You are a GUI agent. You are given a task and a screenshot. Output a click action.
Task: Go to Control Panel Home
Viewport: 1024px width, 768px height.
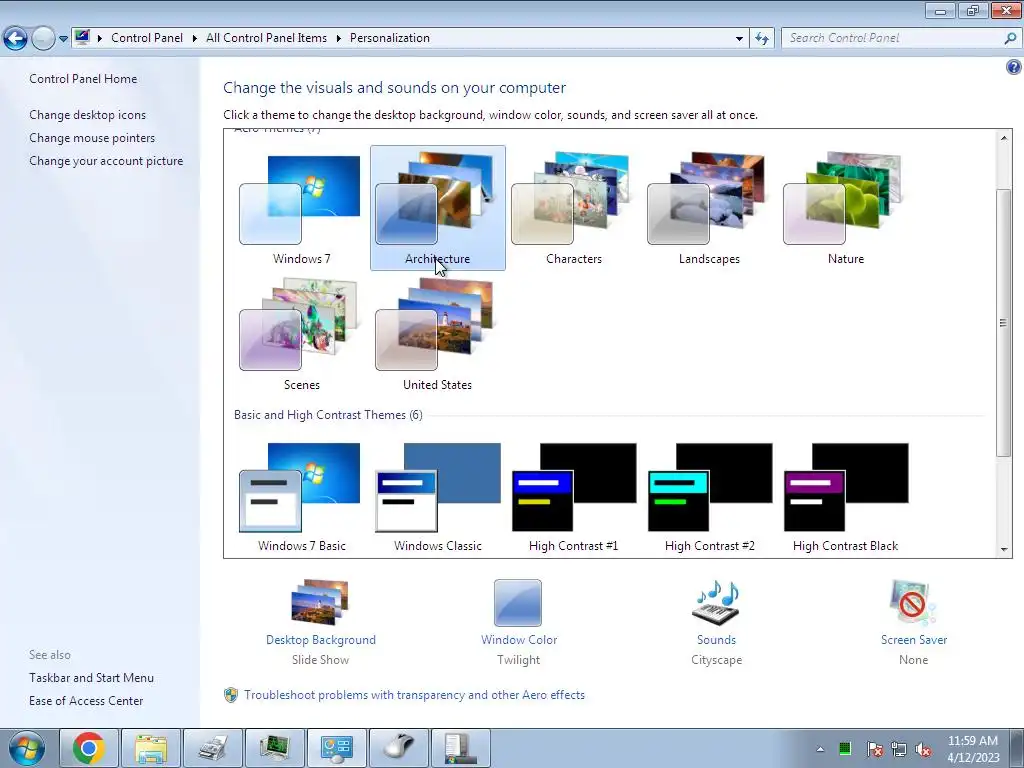point(83,79)
